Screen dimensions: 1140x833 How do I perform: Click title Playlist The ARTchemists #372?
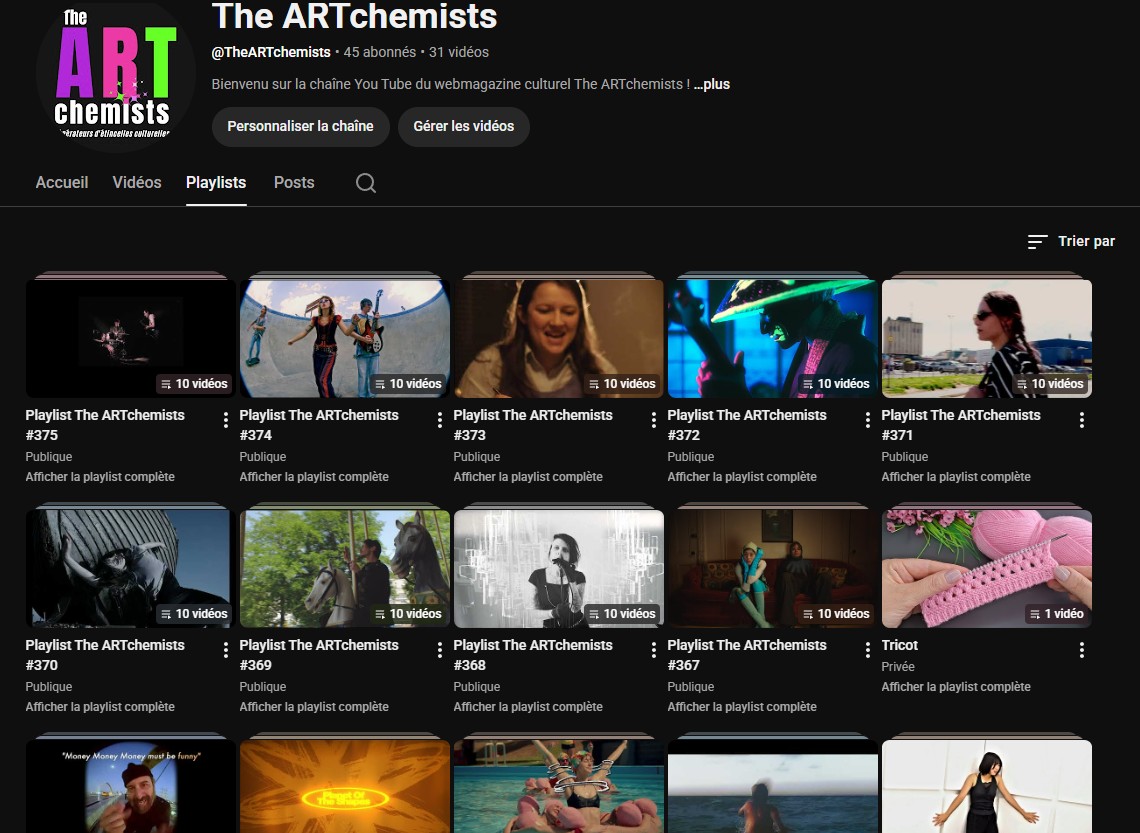coord(747,425)
